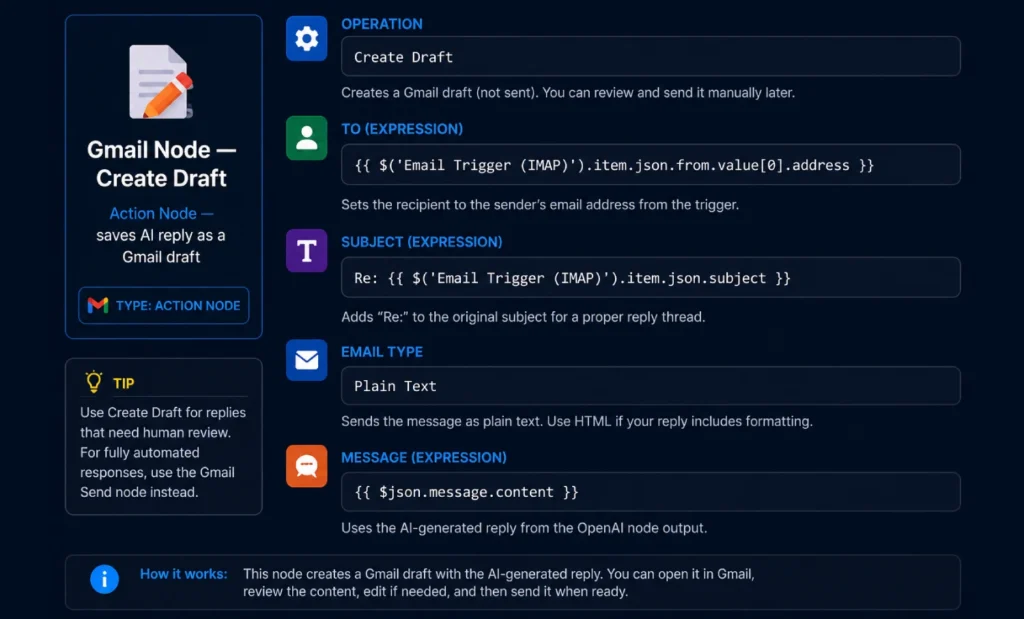Click the orange chat bubble Message icon
1024x619 pixels.
[306, 466]
